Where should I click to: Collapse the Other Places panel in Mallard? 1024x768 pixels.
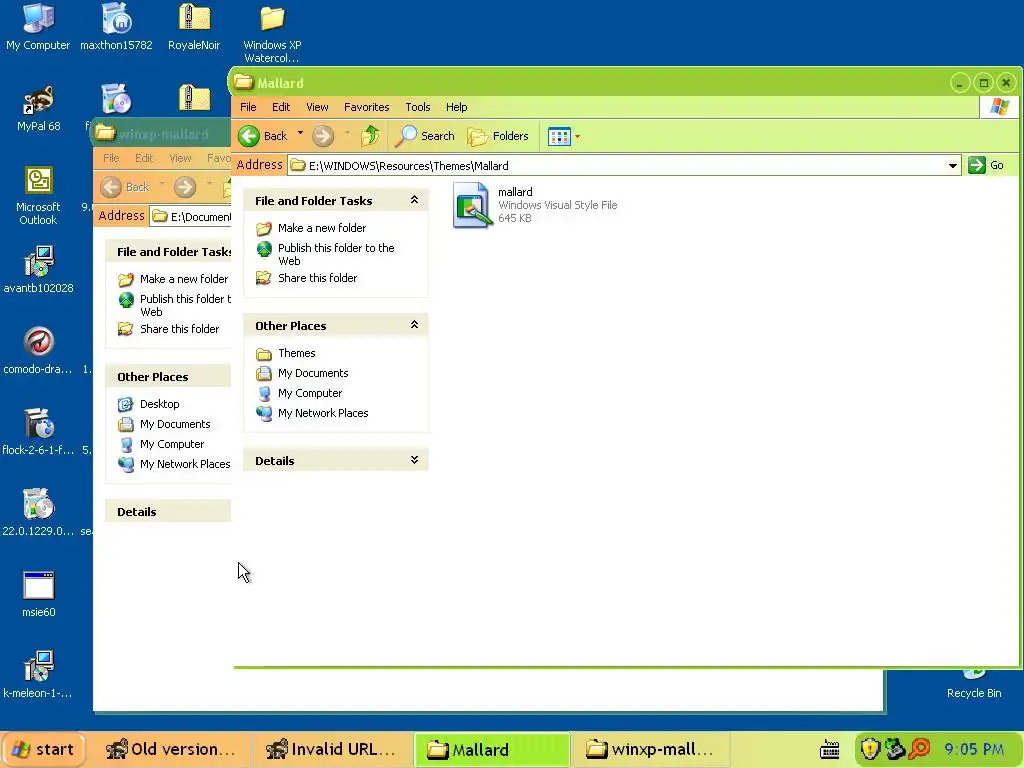tap(414, 325)
